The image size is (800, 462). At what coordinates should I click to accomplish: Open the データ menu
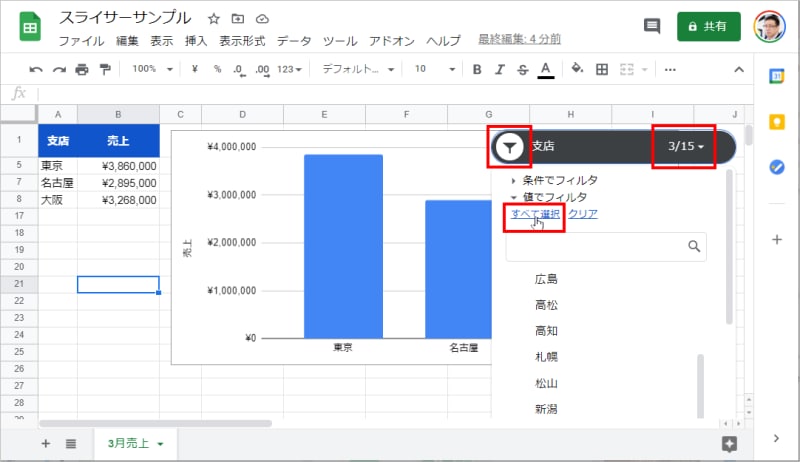pyautogui.click(x=294, y=40)
